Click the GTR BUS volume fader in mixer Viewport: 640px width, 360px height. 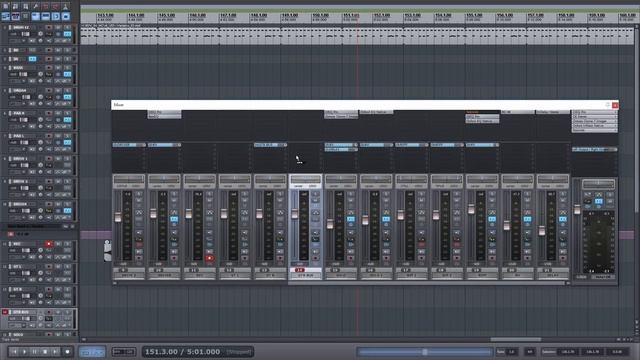(x=295, y=213)
